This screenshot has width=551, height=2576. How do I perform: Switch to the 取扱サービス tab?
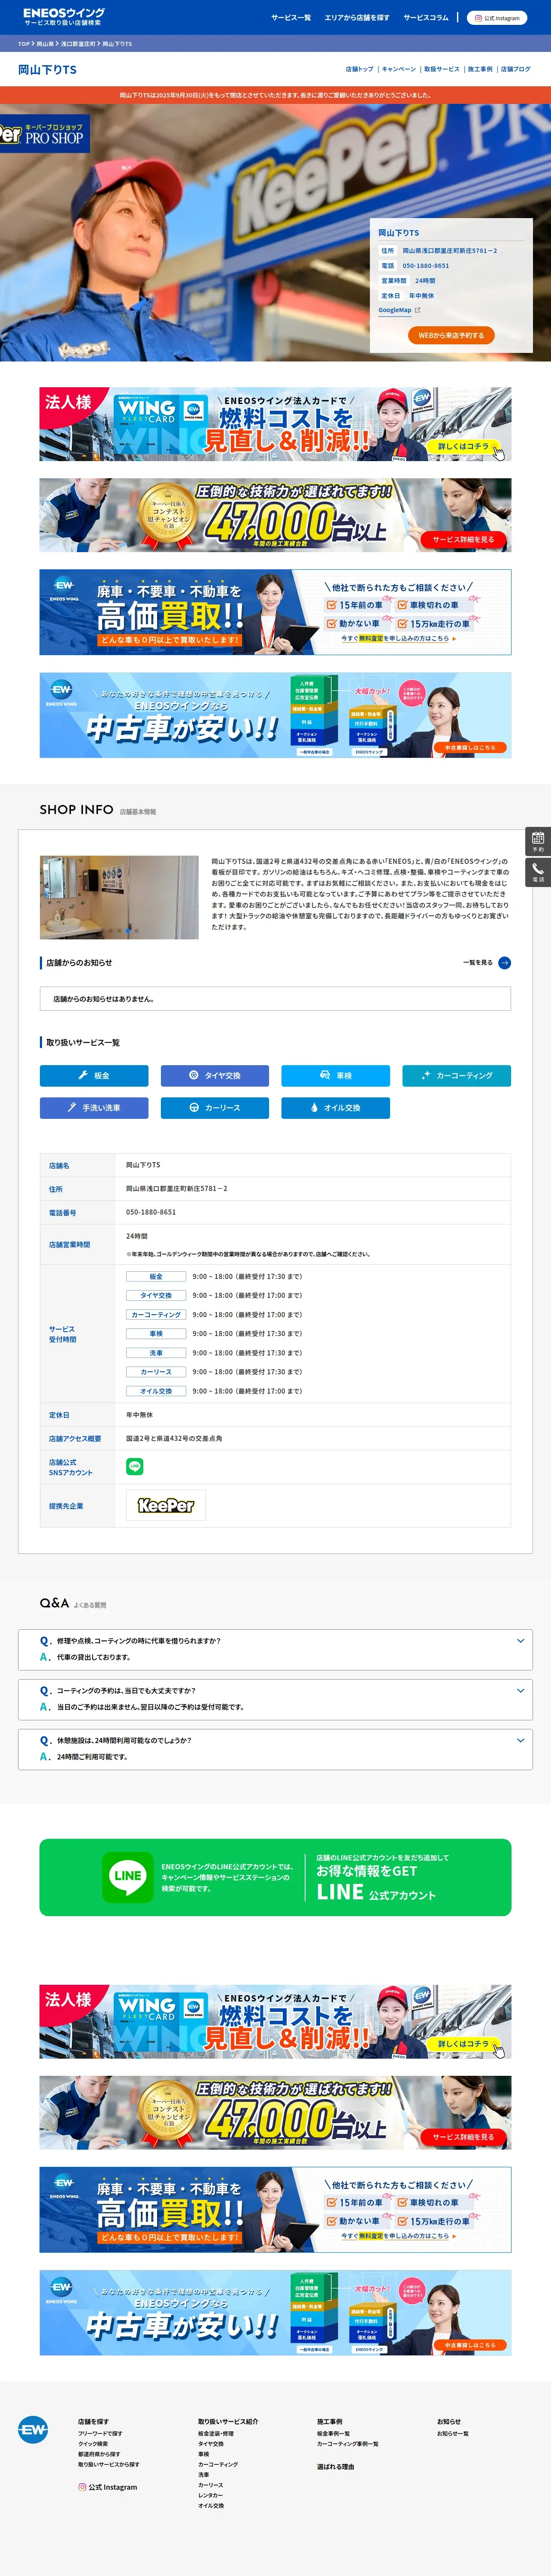(442, 69)
